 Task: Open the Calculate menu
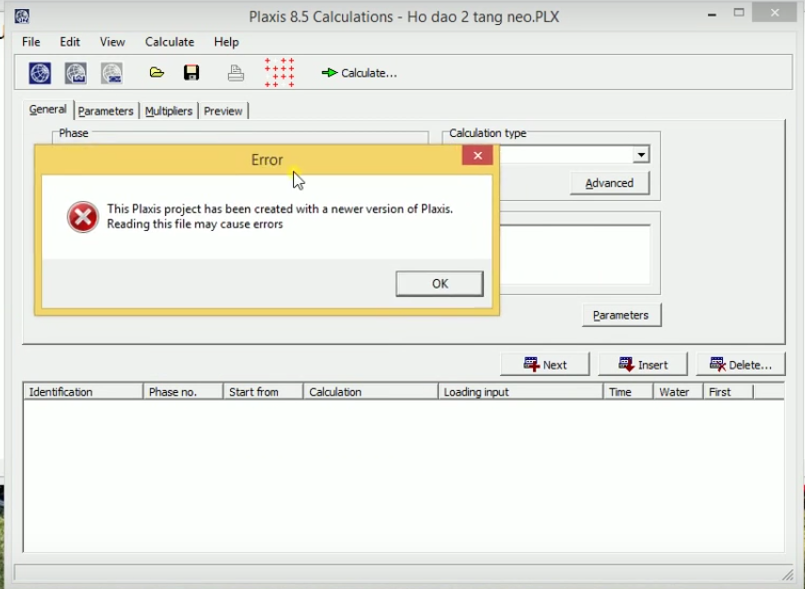pos(169,42)
